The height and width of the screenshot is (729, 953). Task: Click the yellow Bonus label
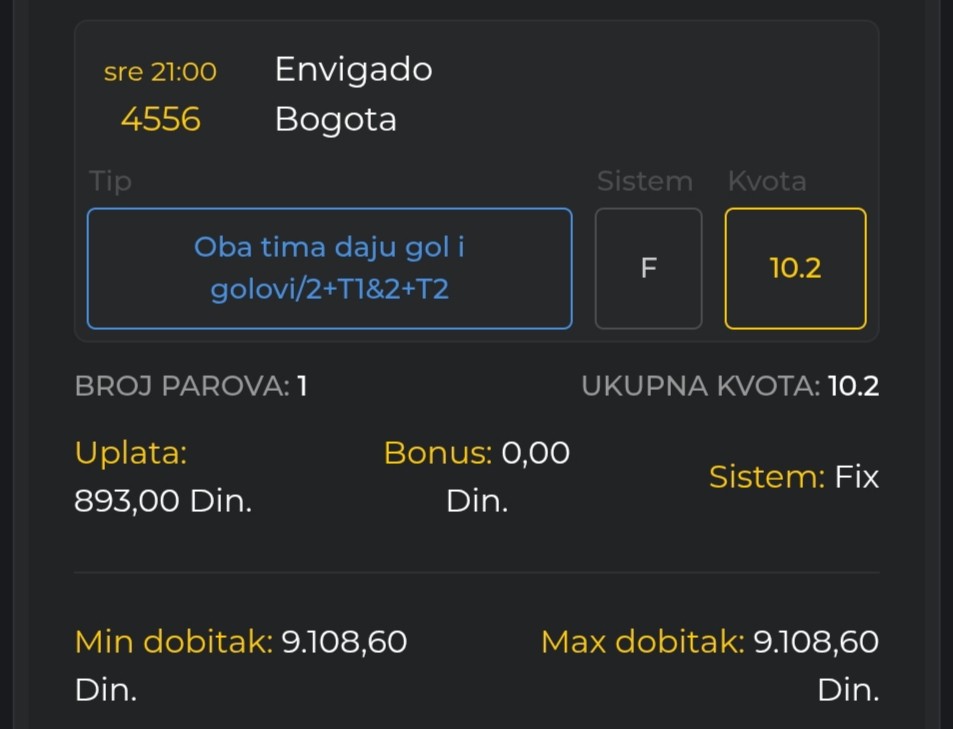point(437,453)
